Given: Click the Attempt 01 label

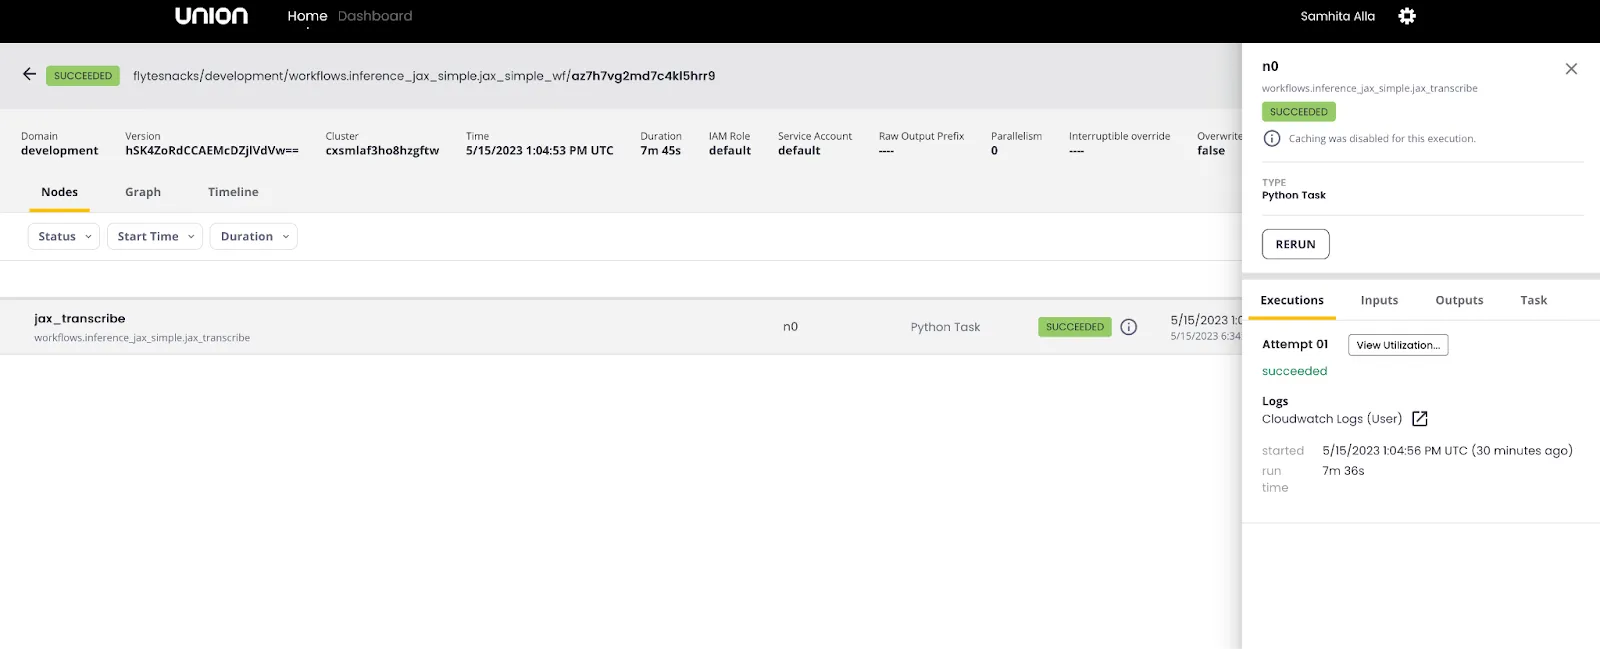Looking at the screenshot, I should tap(1295, 344).
